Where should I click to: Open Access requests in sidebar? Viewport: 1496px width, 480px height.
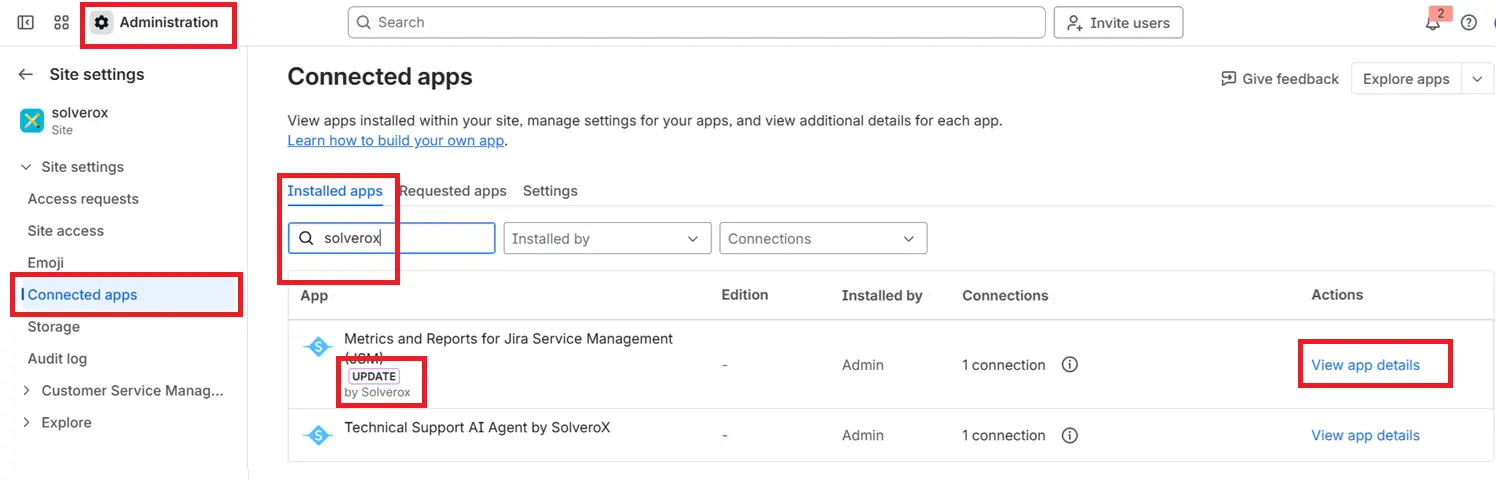coord(83,199)
